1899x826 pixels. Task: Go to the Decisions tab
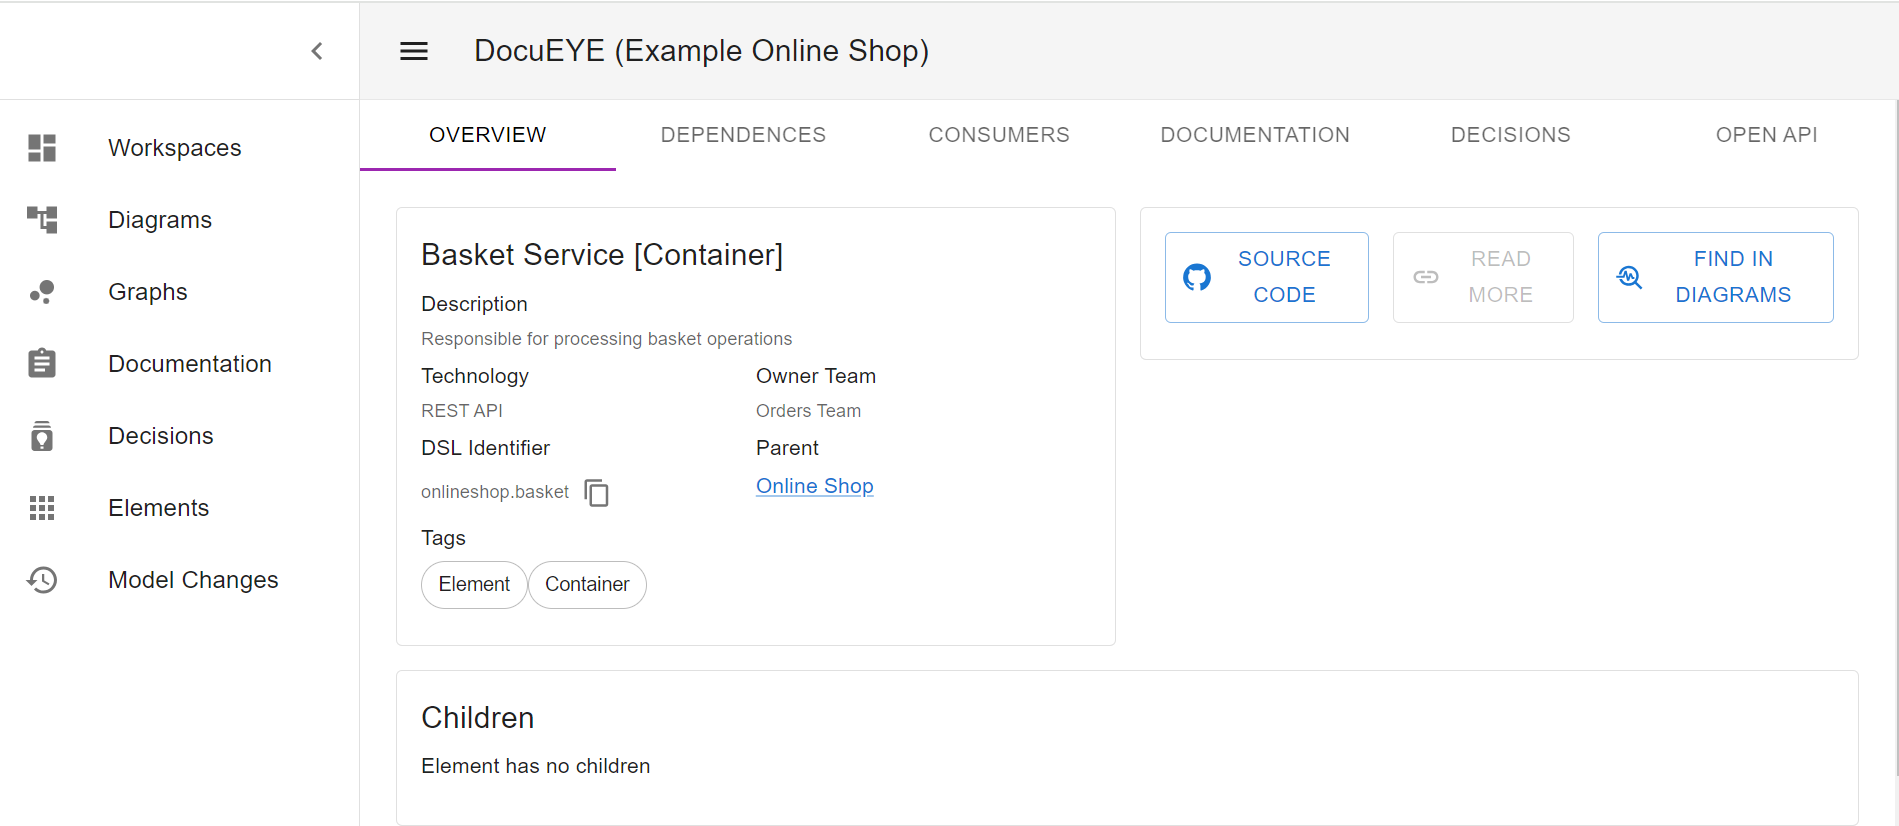1510,135
